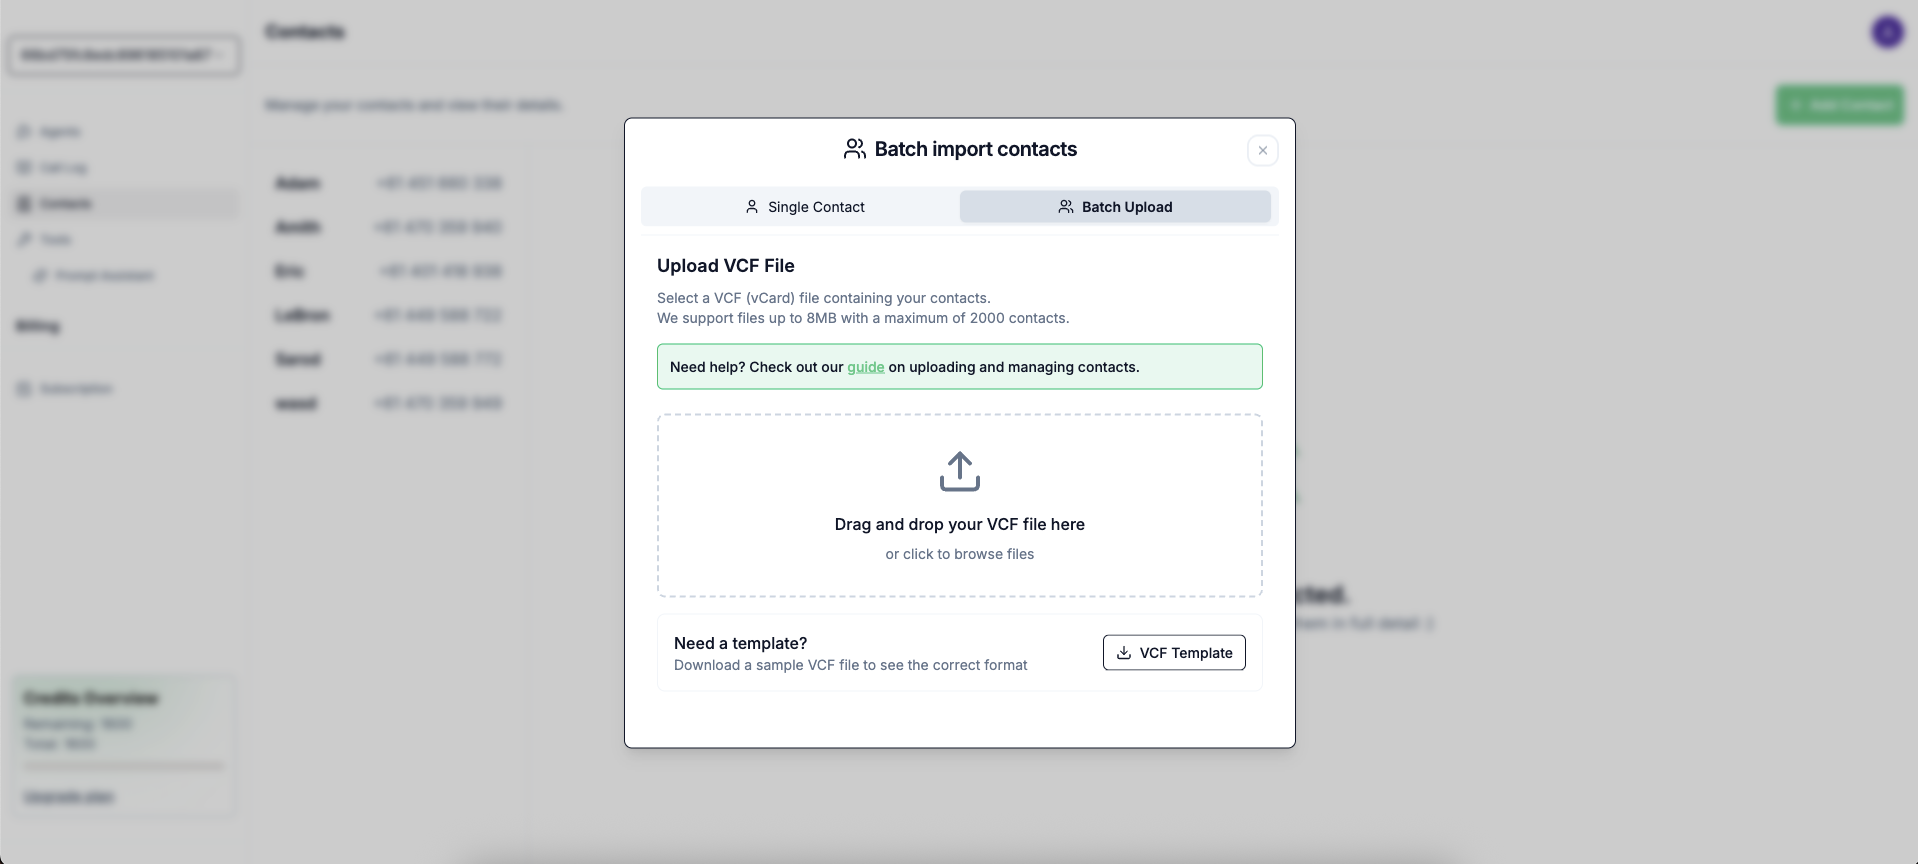This screenshot has height=864, width=1918.
Task: Click the people icon beside Batch Upload
Action: point(1065,207)
